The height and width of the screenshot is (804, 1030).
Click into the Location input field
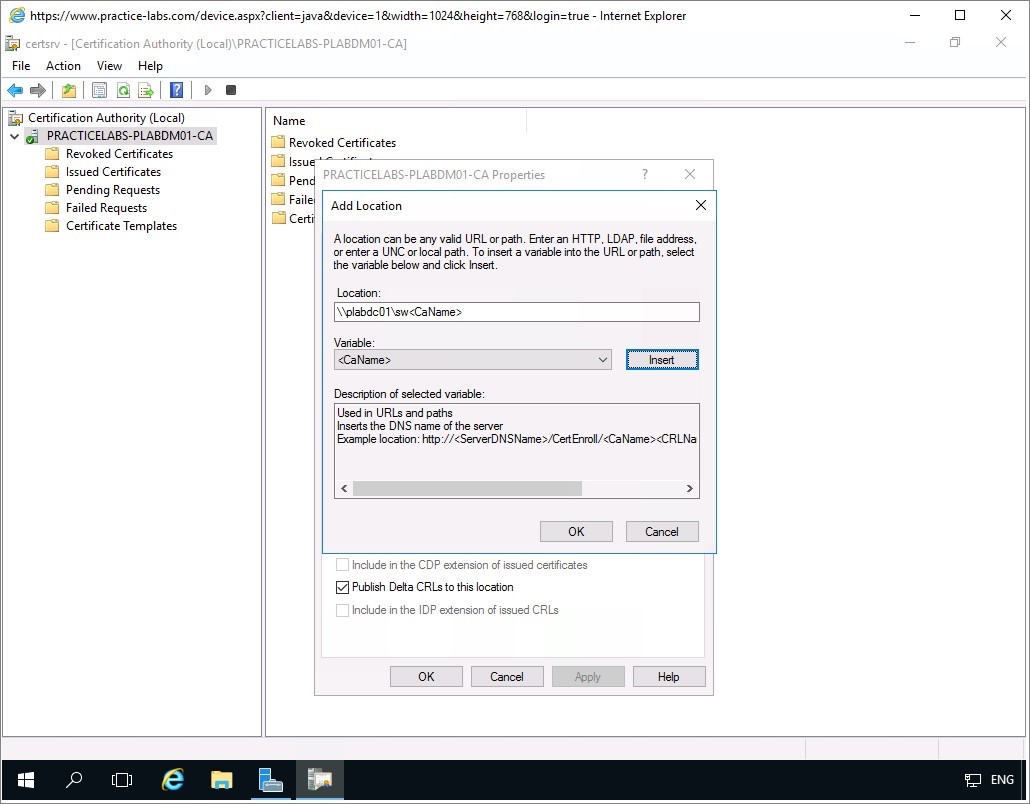516,312
